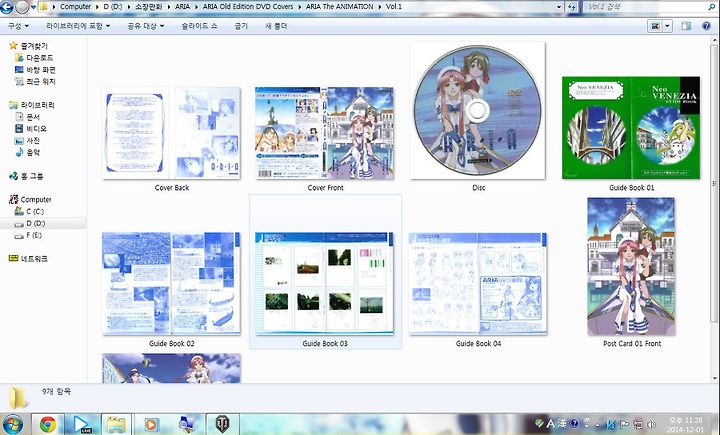
Task: Open the address bar history dropdown arrow
Action: click(559, 7)
